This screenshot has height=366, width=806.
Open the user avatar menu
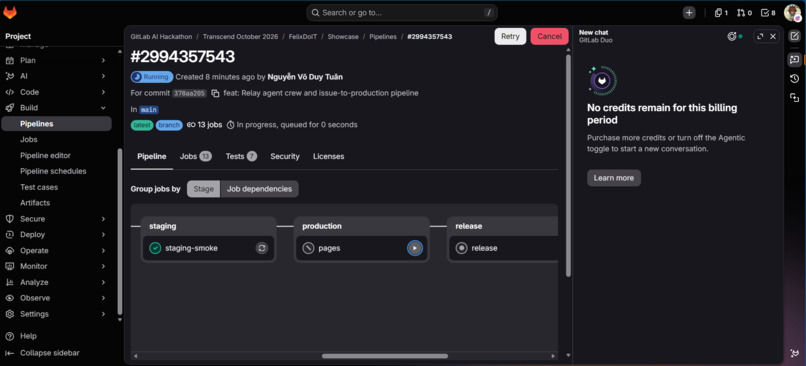(792, 13)
